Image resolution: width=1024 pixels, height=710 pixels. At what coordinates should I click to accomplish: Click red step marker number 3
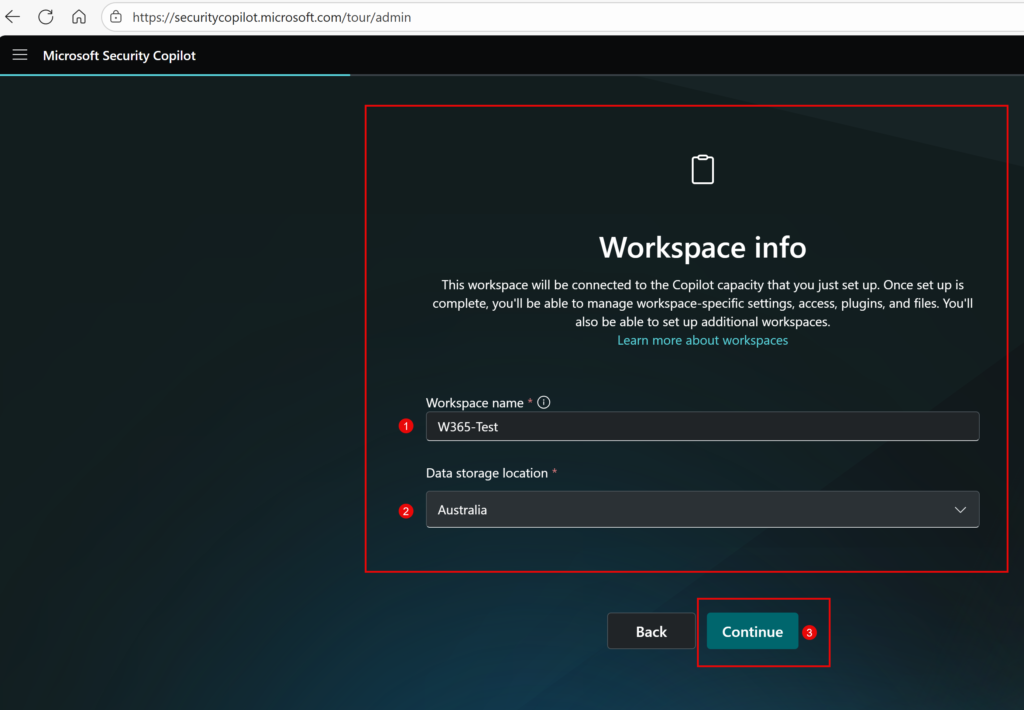[x=810, y=632]
